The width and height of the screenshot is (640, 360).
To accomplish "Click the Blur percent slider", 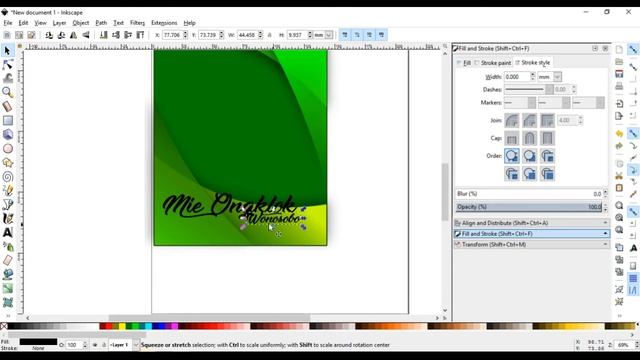I will point(529,194).
